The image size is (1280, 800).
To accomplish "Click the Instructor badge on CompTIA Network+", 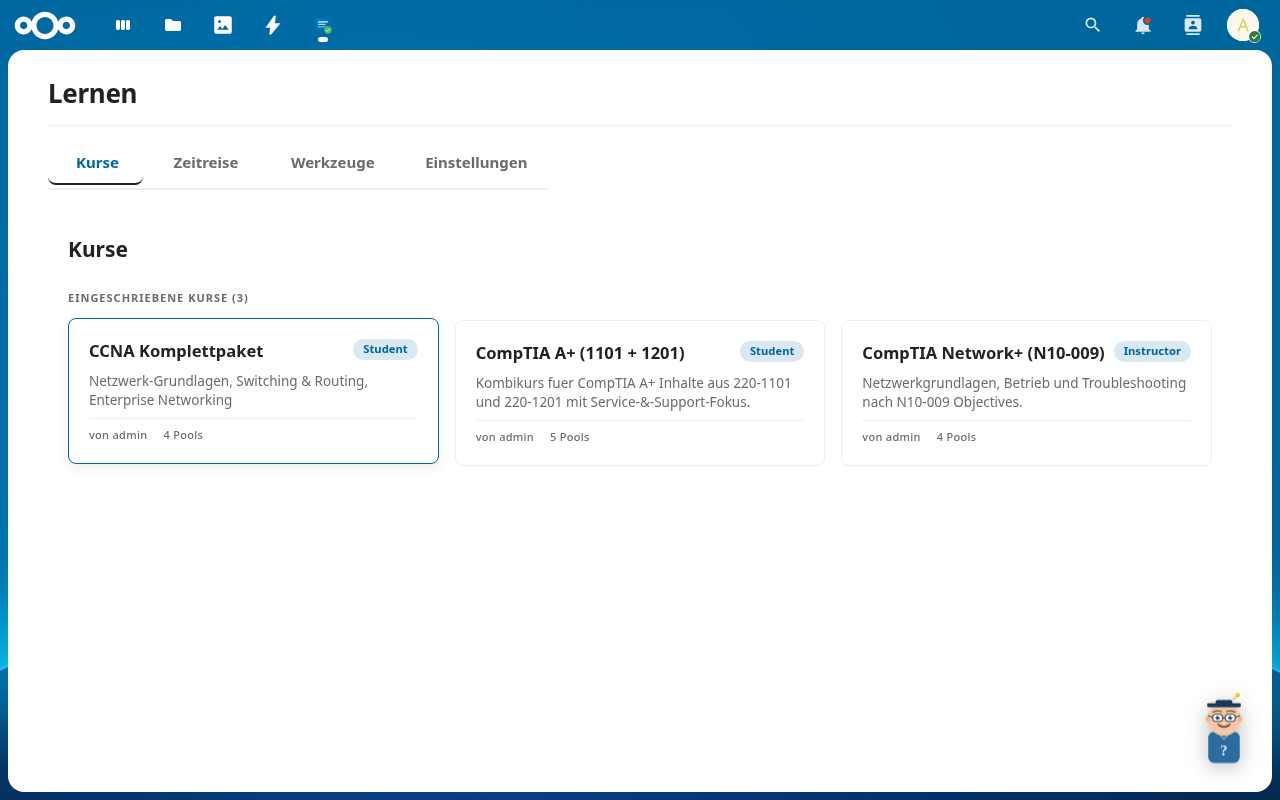I will tap(1152, 351).
